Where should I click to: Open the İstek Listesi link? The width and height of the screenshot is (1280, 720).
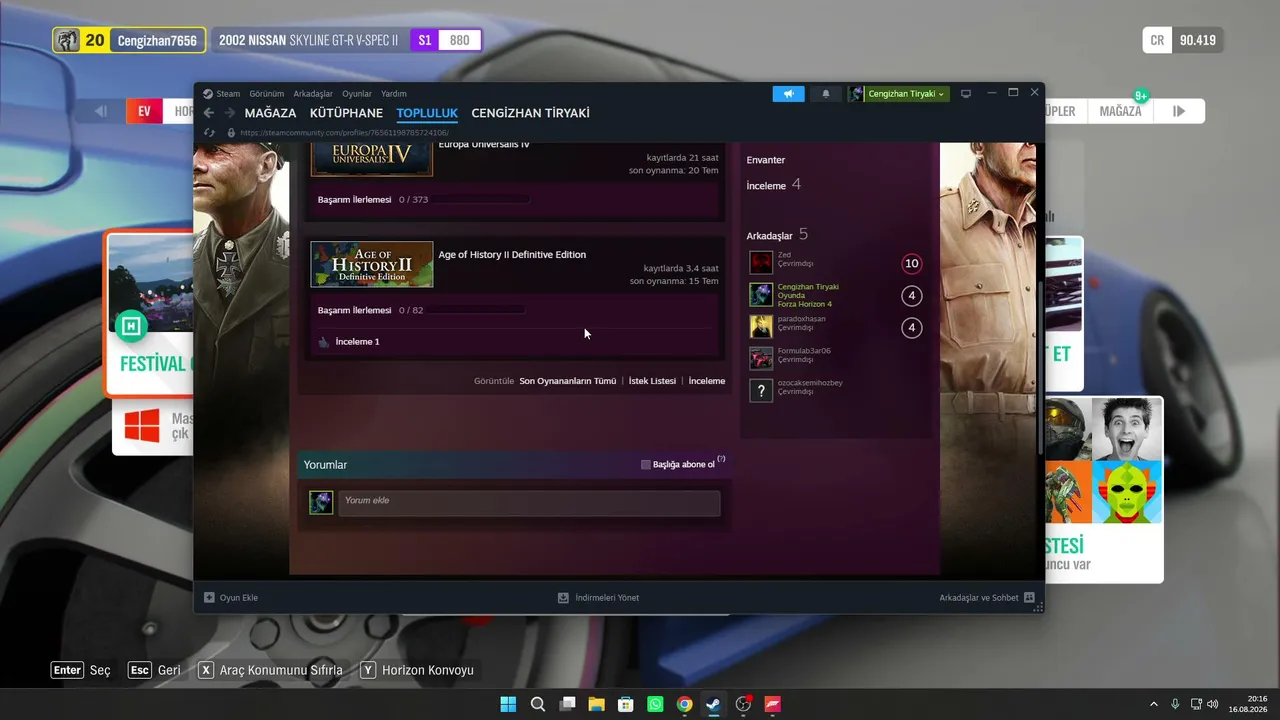tap(652, 381)
